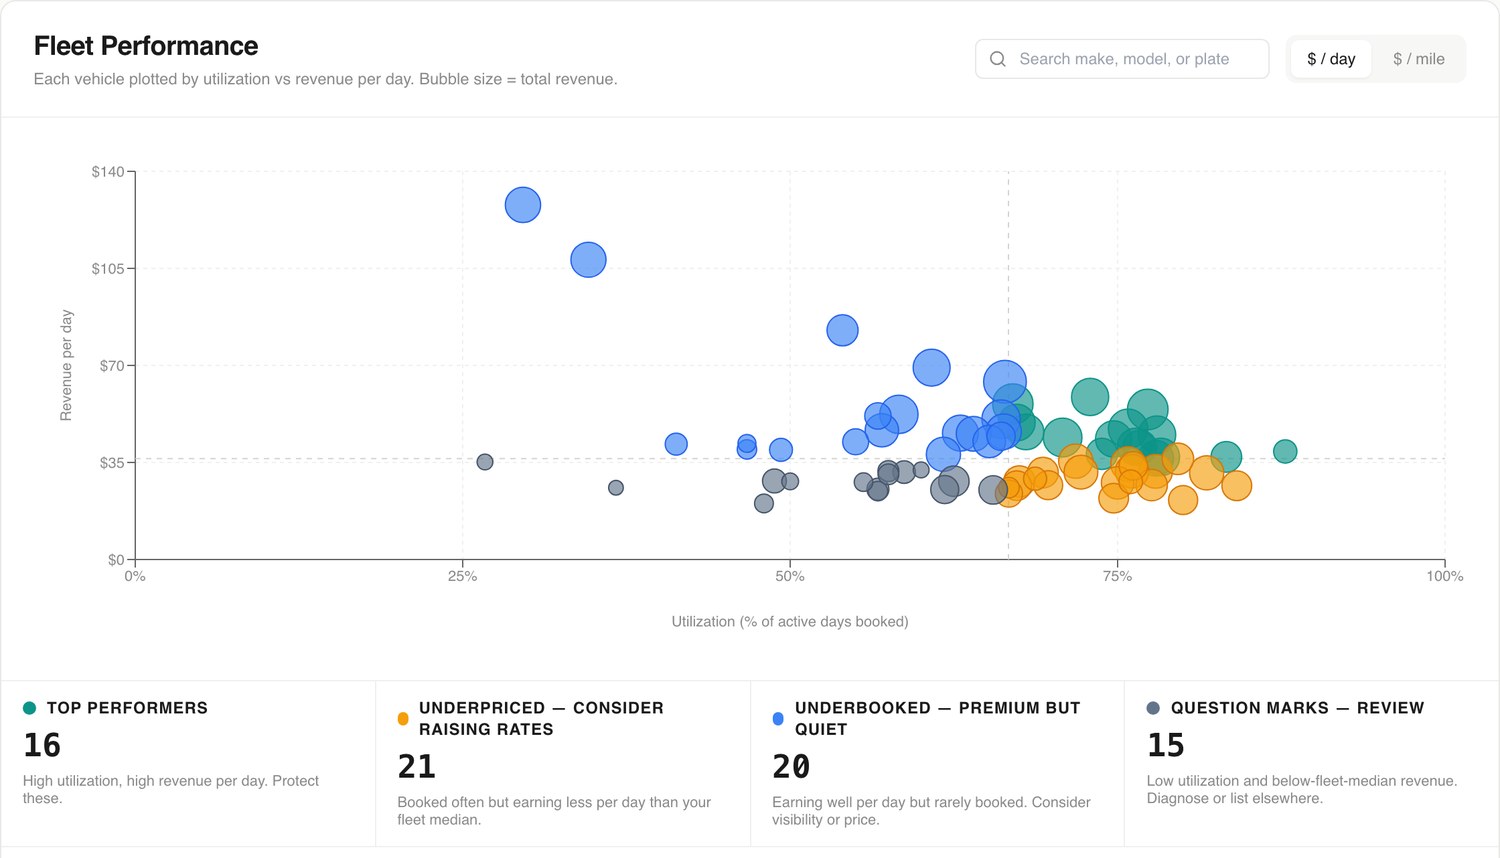Screen dimensions: 1500x858
Task: Switch to the $ / mile view
Action: point(1418,59)
